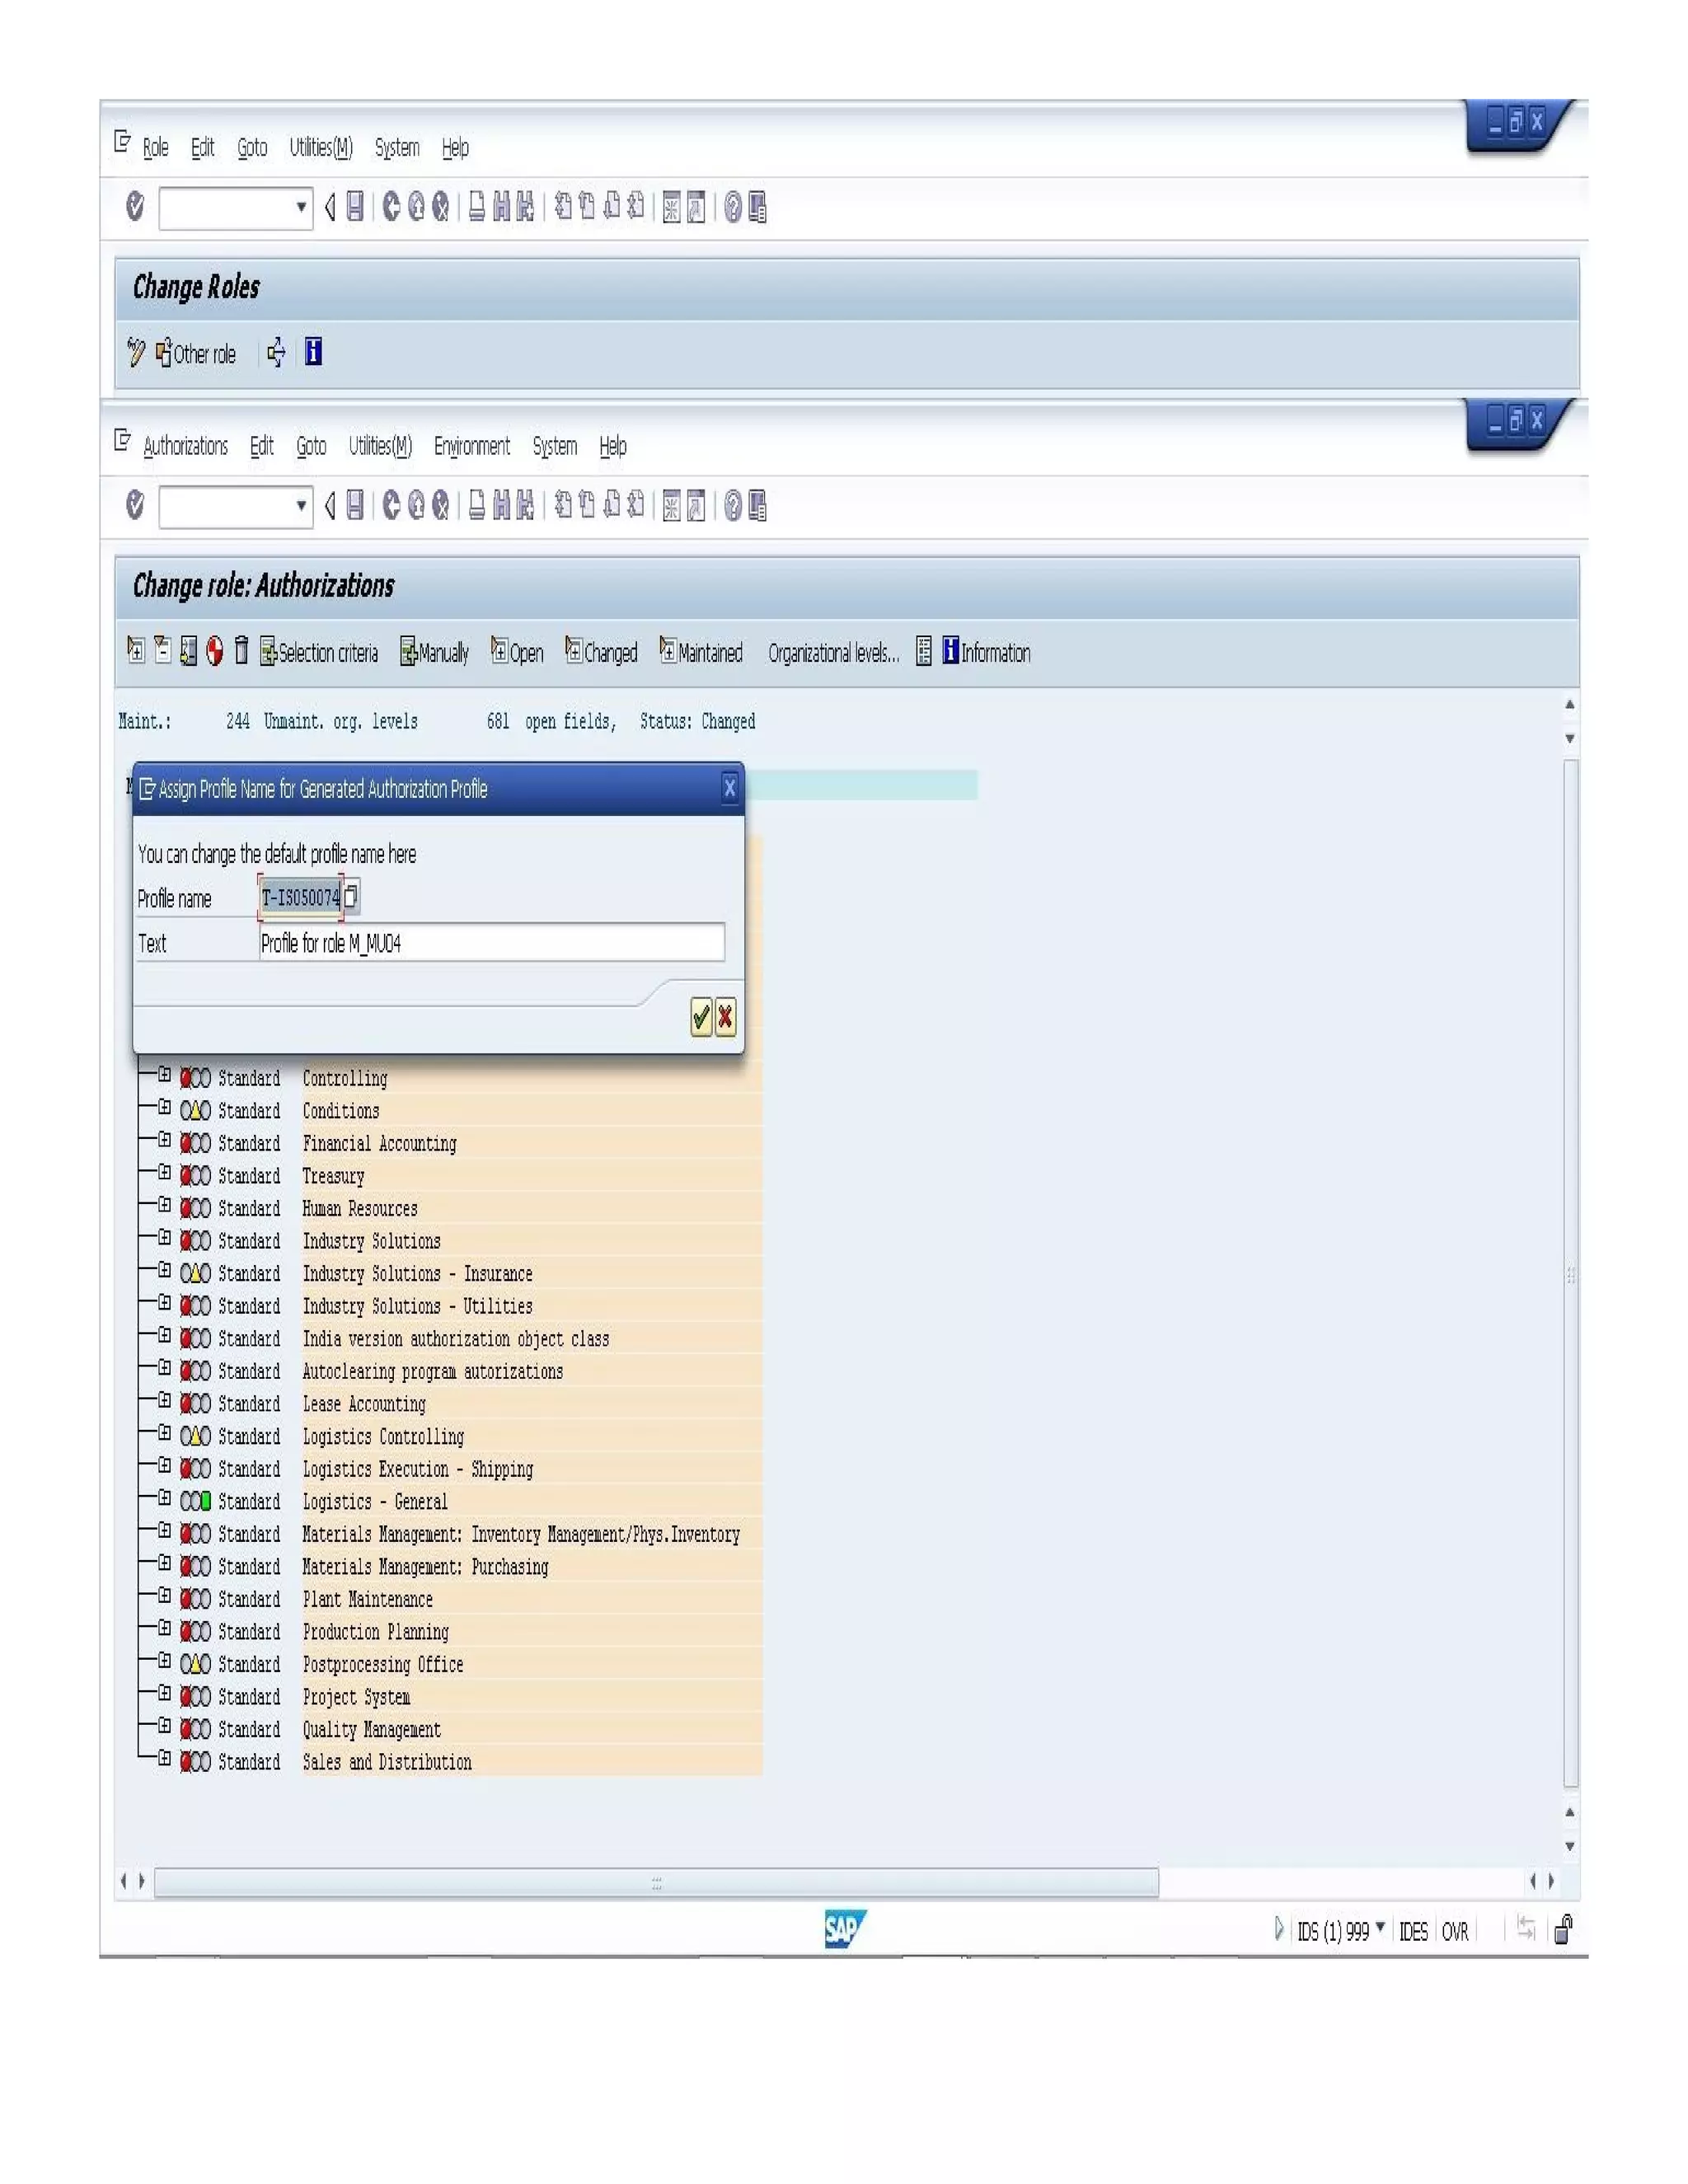Click the Information icon in Change Roles toolbar

pyautogui.click(x=313, y=352)
